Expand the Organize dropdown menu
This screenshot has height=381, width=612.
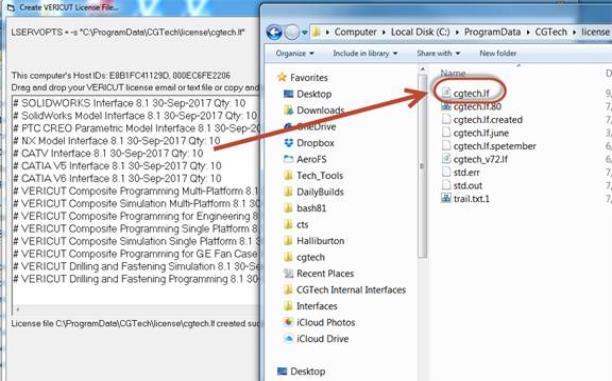point(295,53)
